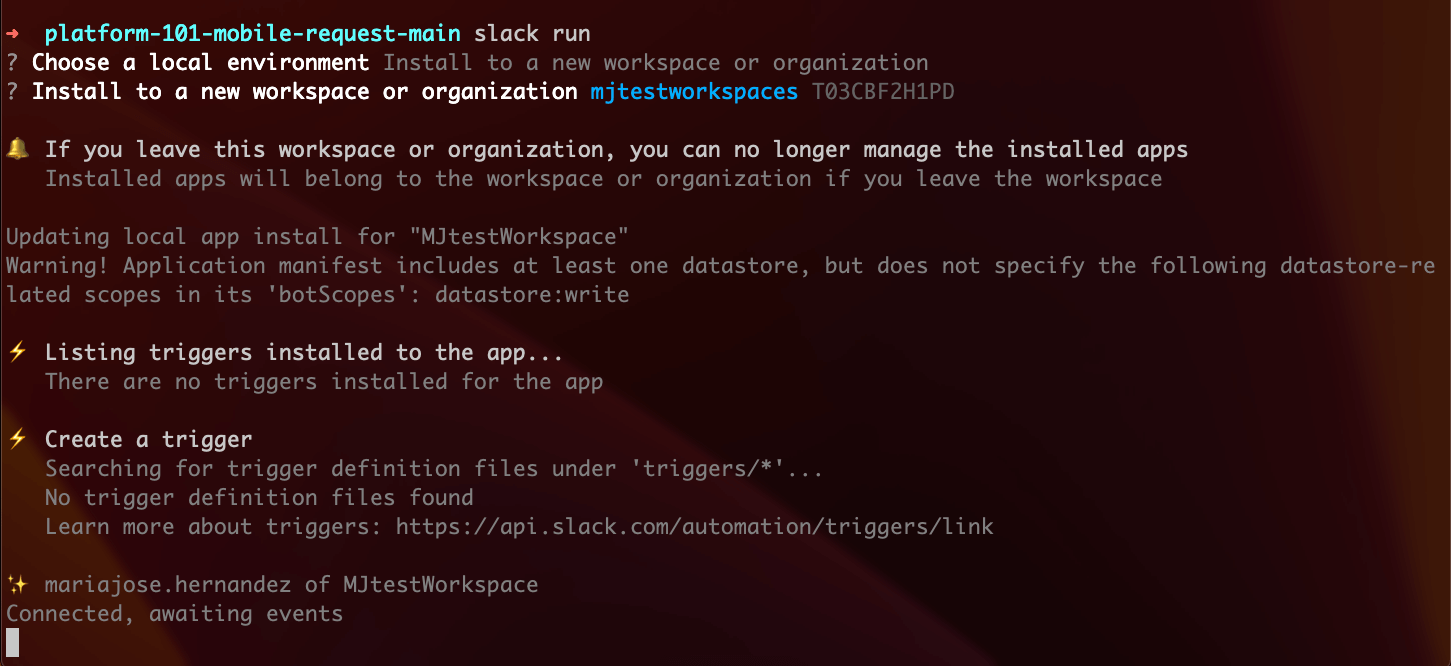Click the datastore:write scope text

pos(532,295)
